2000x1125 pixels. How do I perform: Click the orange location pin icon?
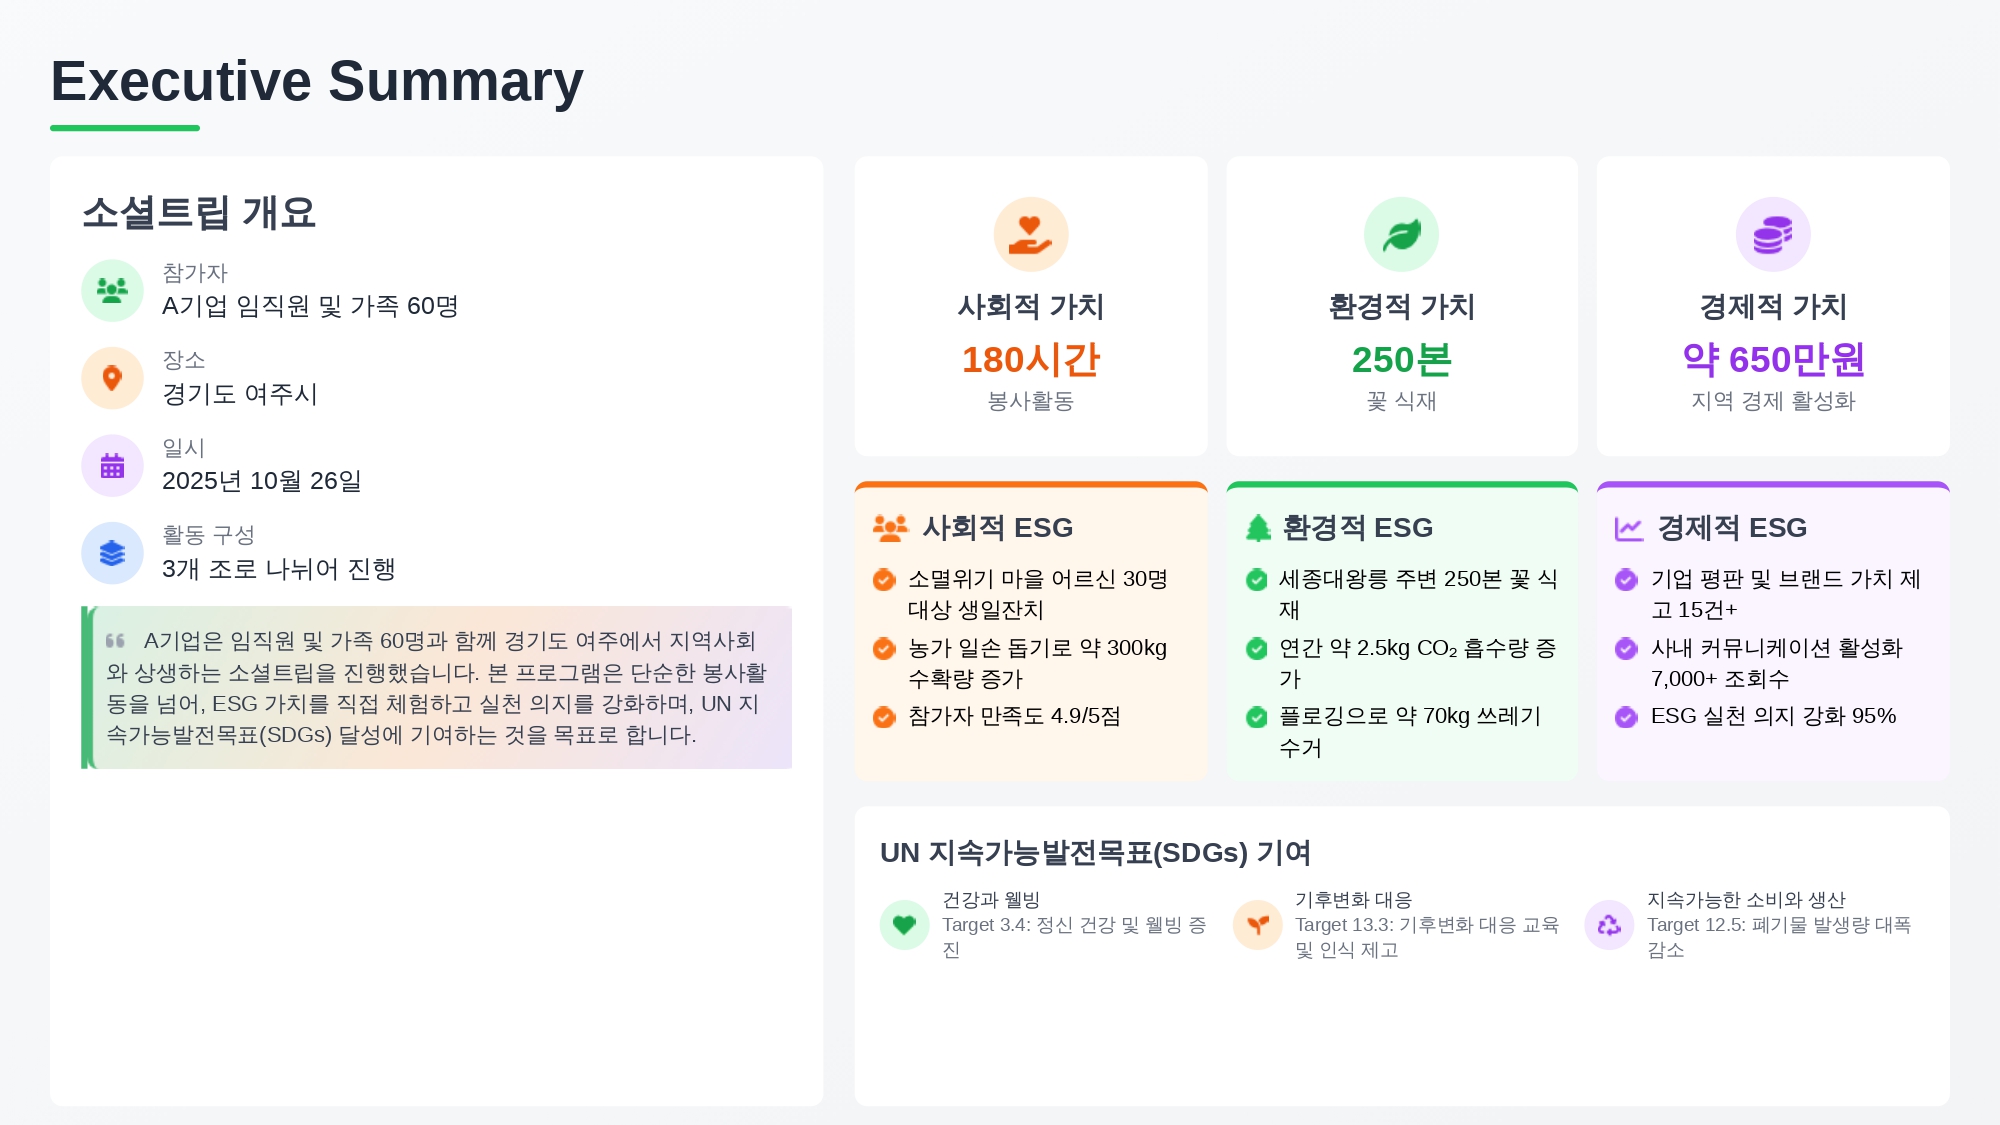(112, 378)
